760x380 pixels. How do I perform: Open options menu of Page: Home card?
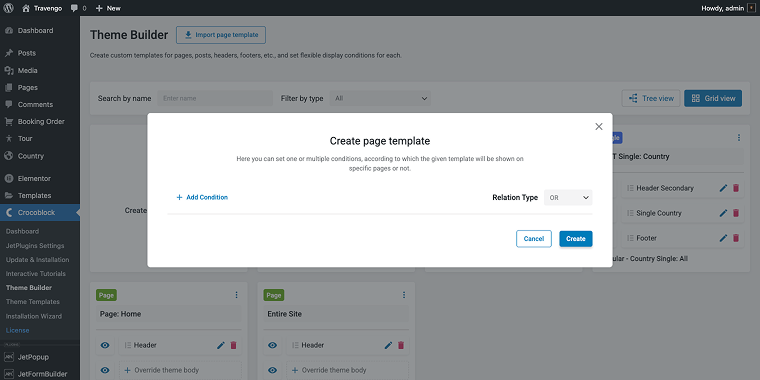[237, 295]
